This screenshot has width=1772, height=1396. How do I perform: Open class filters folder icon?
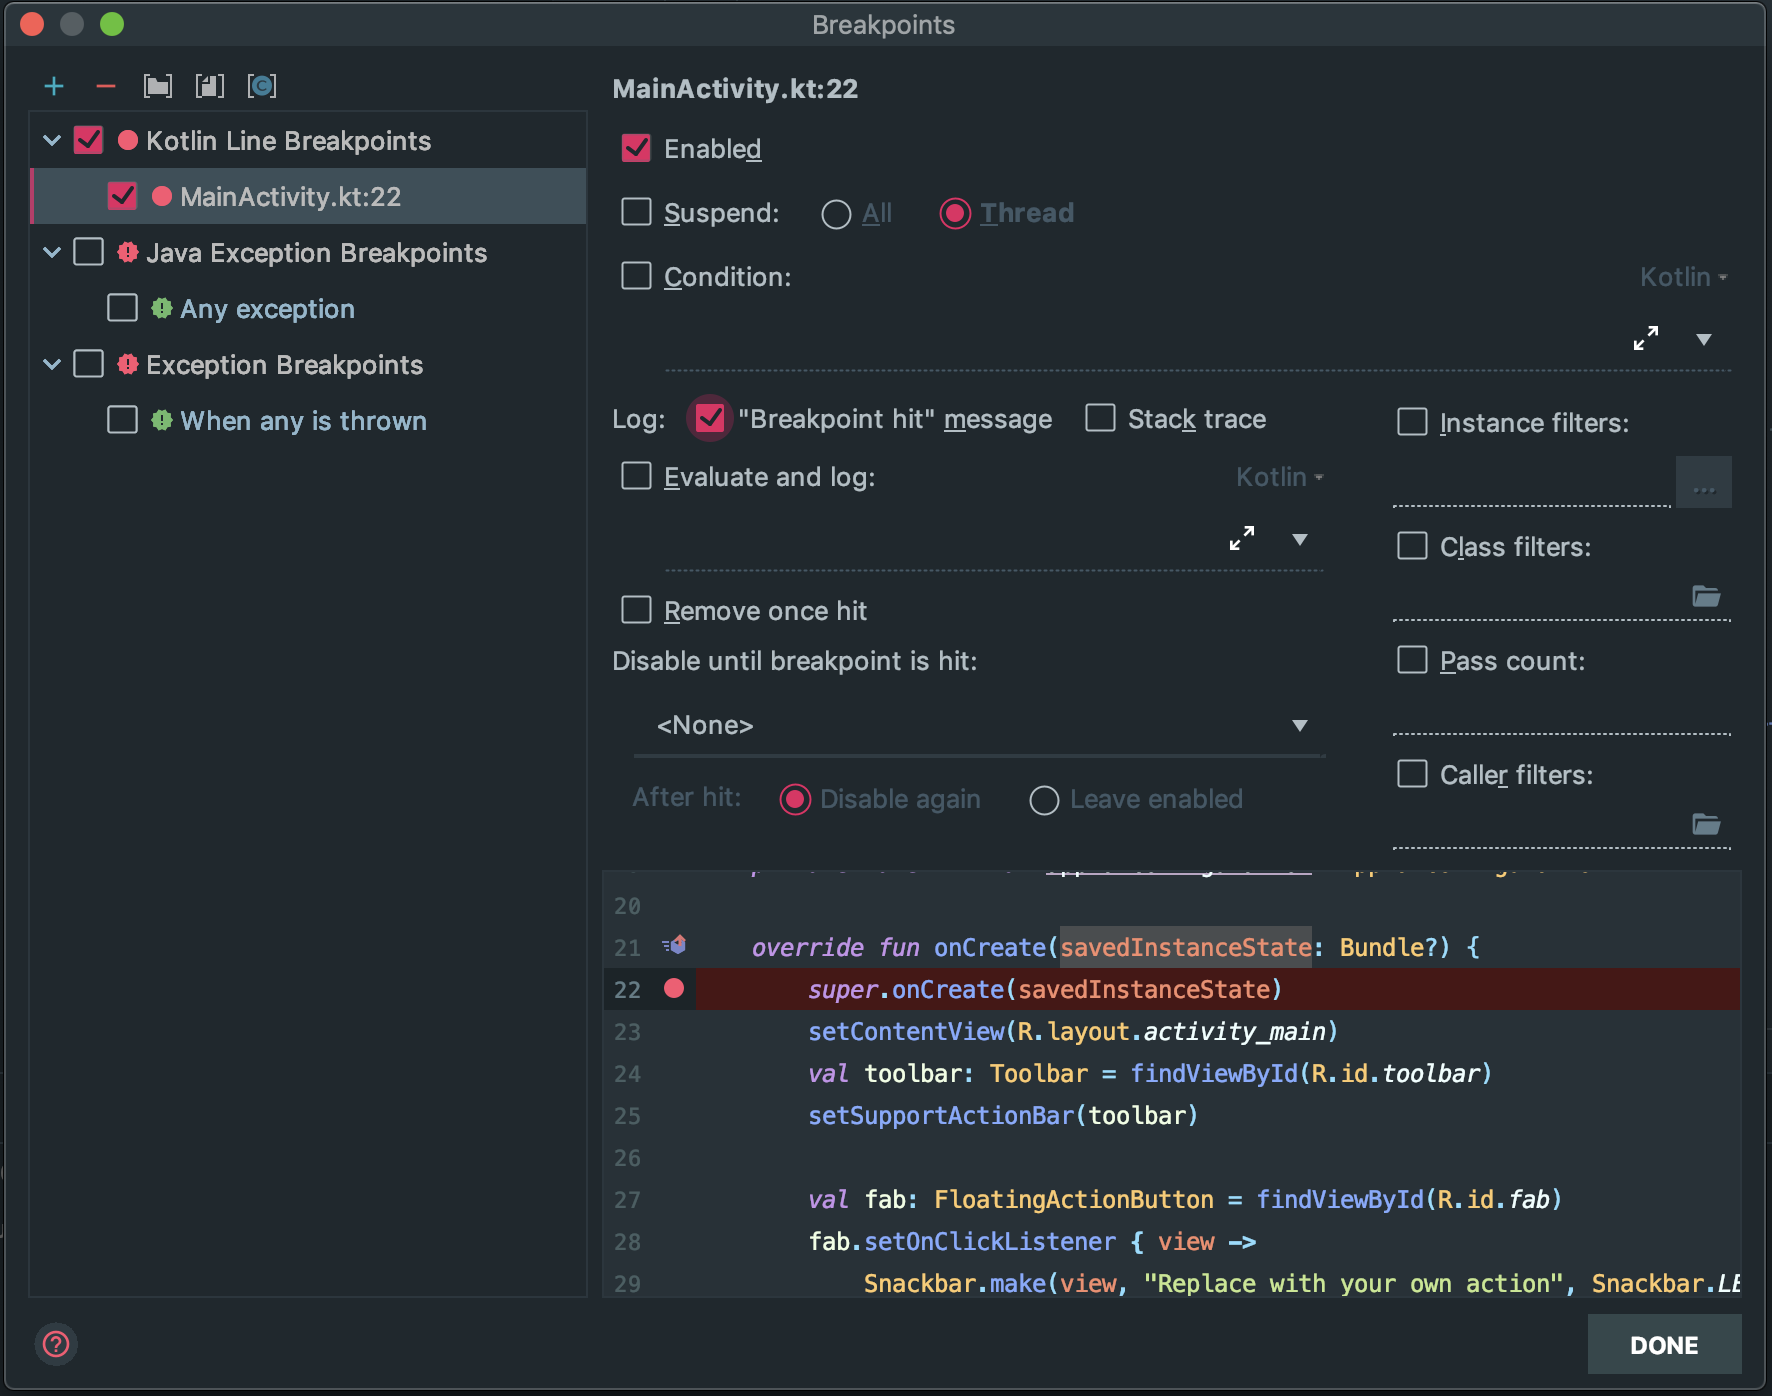1707,596
